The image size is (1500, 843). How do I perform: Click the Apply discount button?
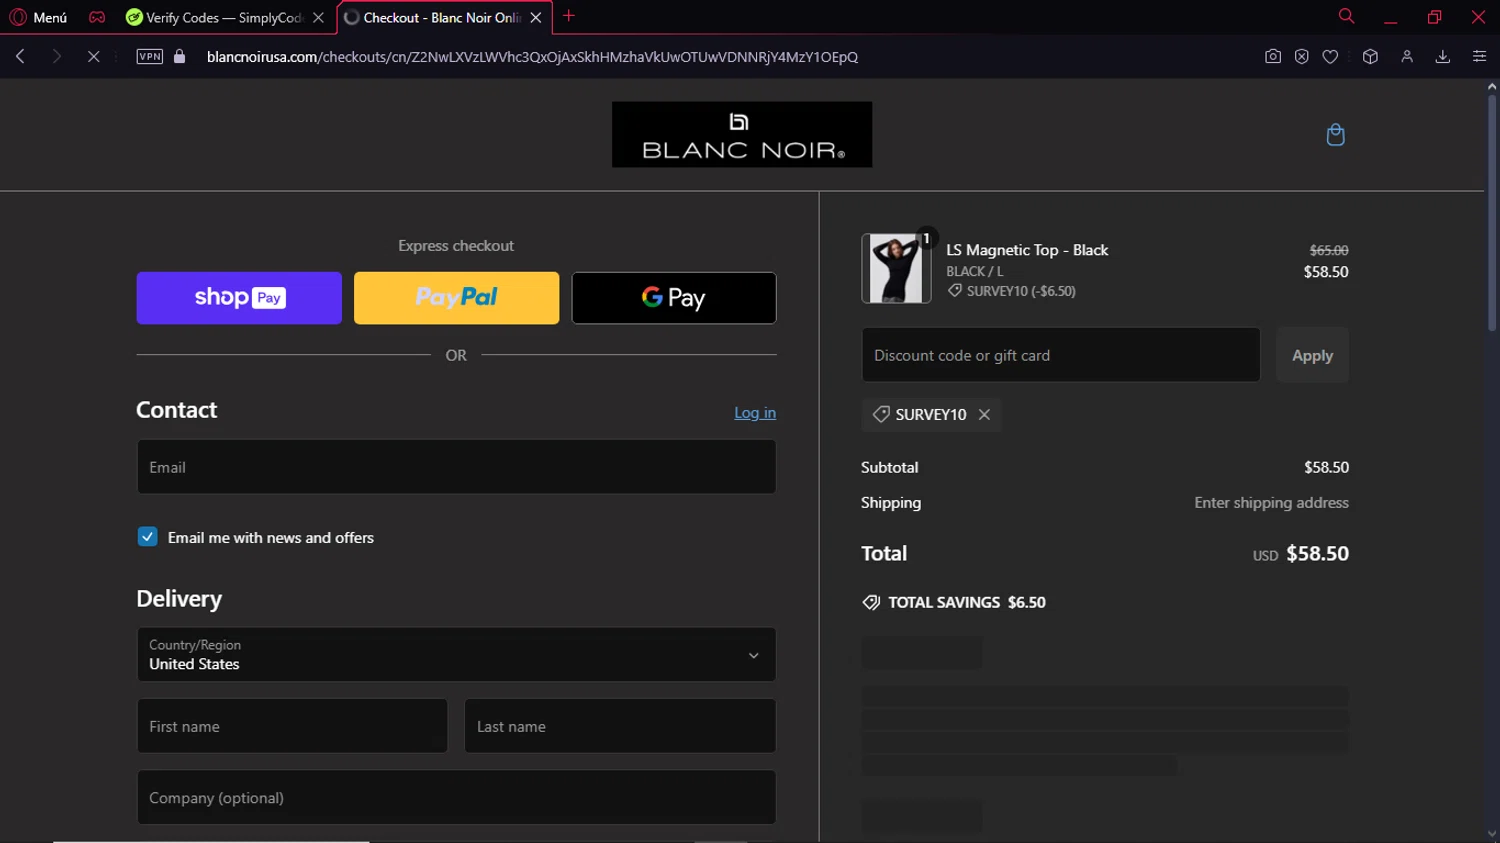click(x=1312, y=355)
